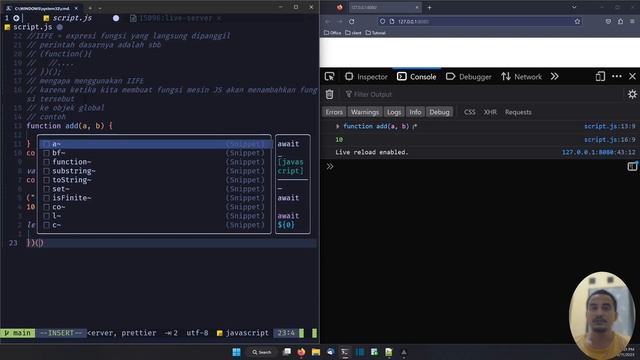Screen dimensions: 640x360
Task: Open a new Firefox tab
Action: pos(429,7)
